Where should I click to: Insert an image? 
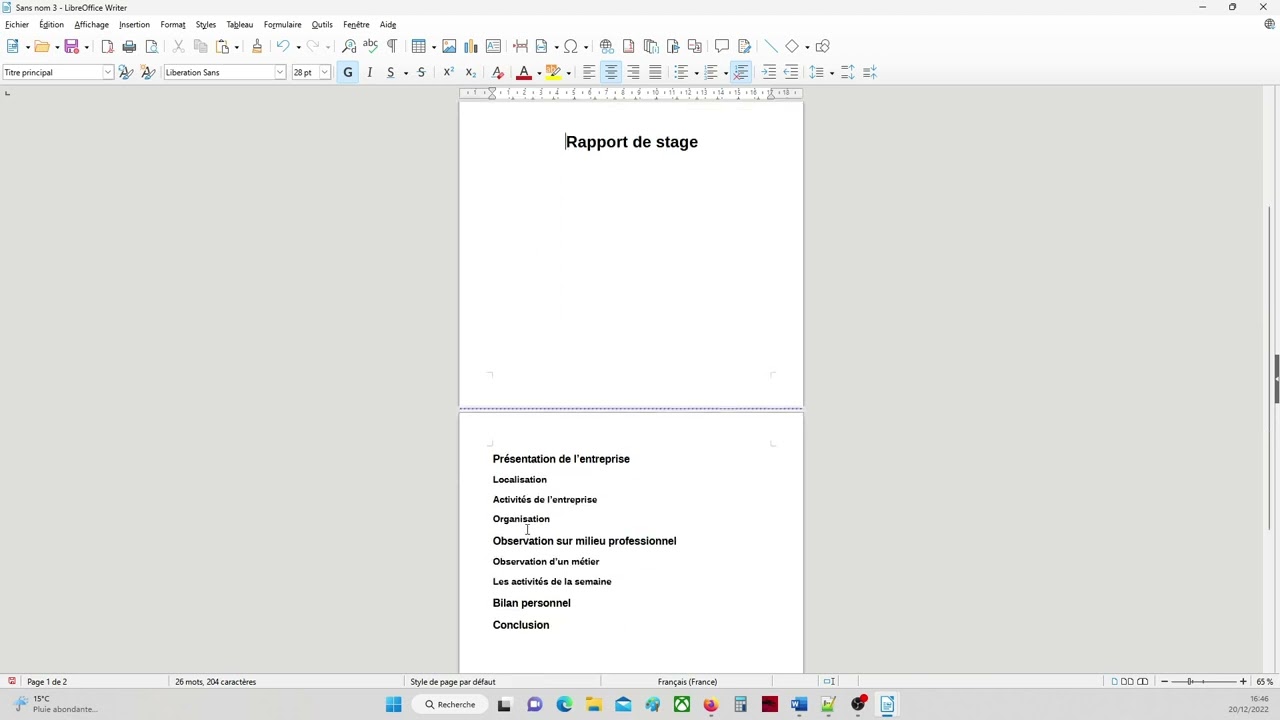pos(449,46)
